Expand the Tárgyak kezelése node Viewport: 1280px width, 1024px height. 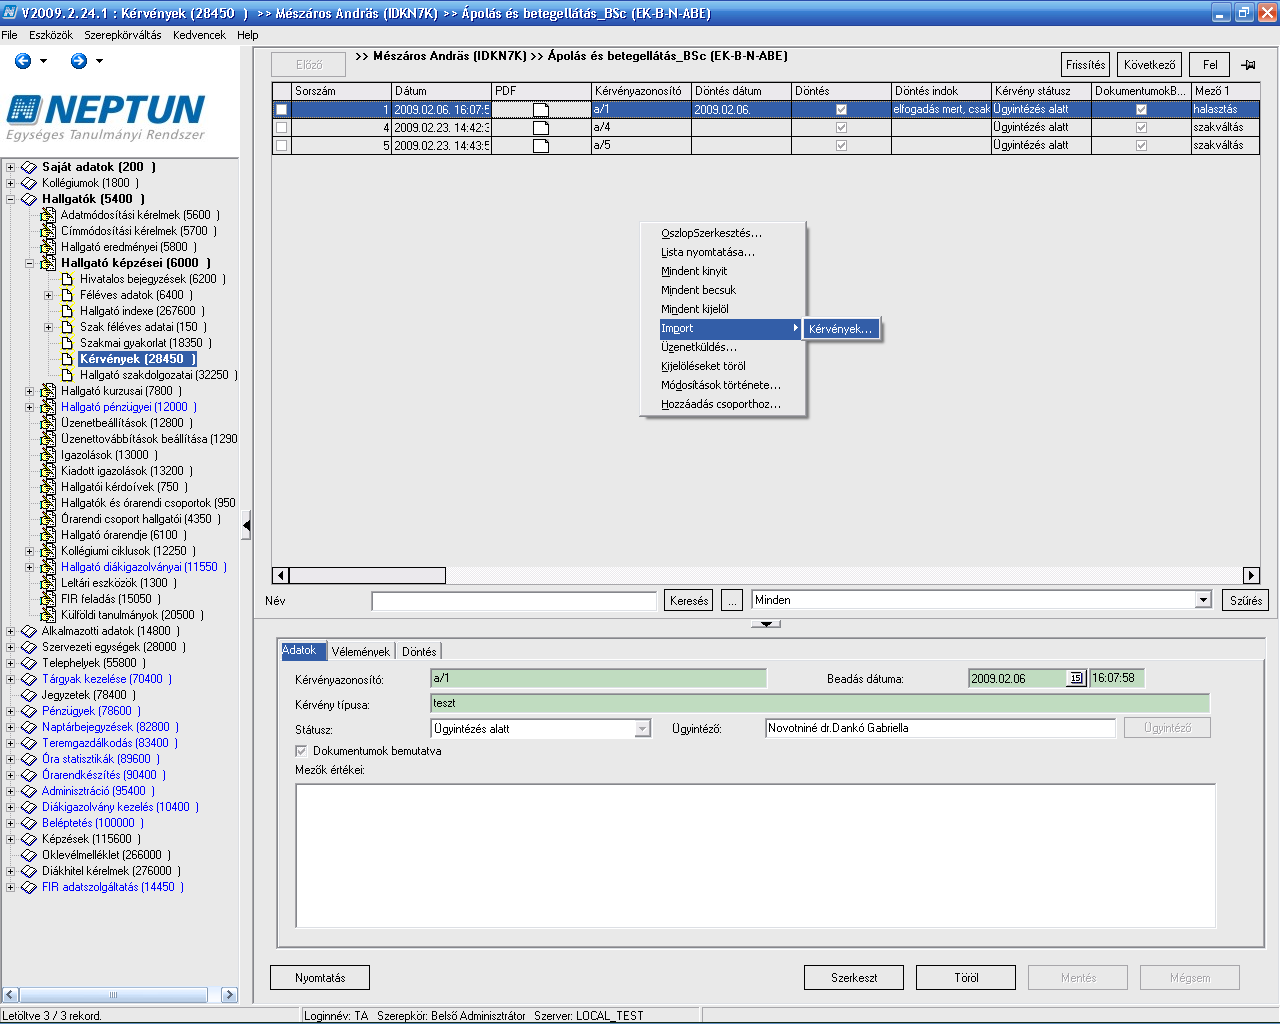coord(10,679)
